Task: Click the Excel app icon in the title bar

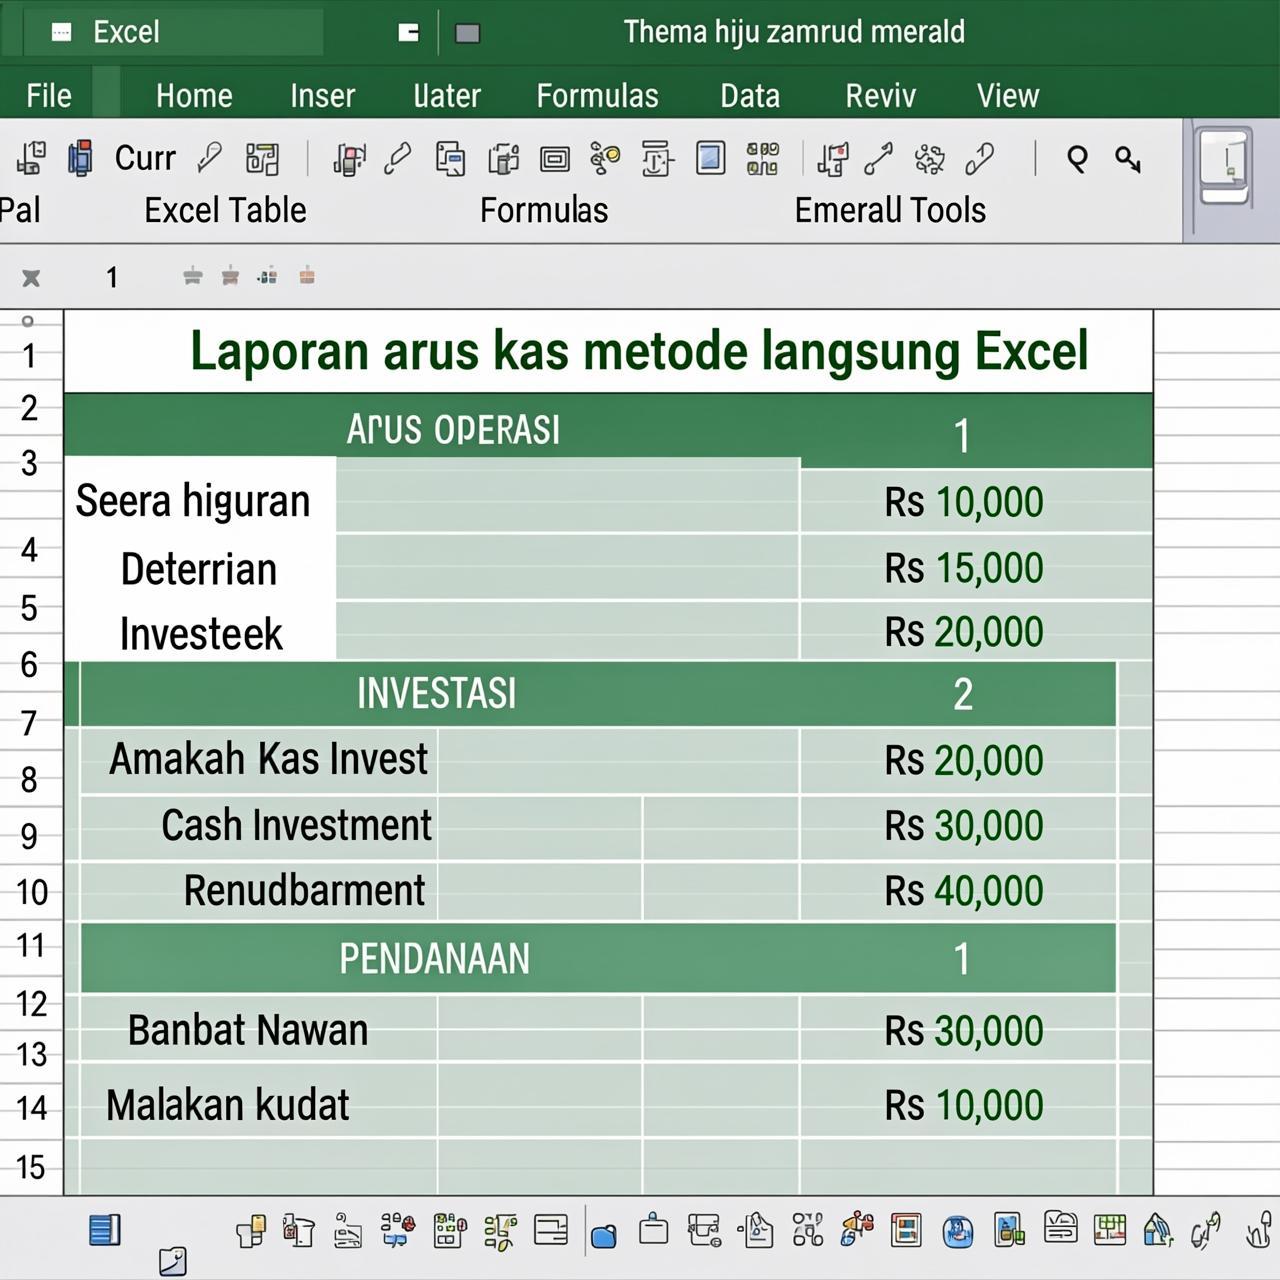Action: [61, 32]
